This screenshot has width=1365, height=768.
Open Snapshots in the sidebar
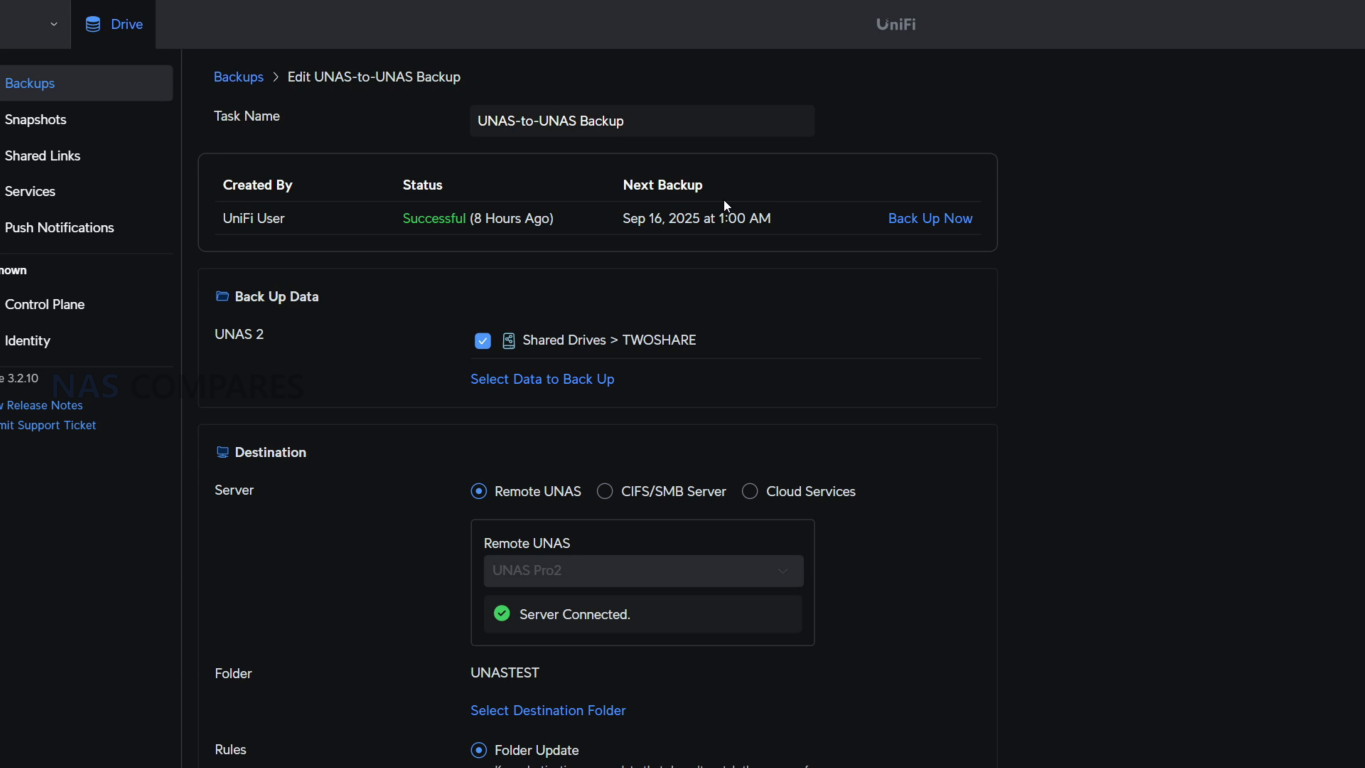click(x=35, y=120)
